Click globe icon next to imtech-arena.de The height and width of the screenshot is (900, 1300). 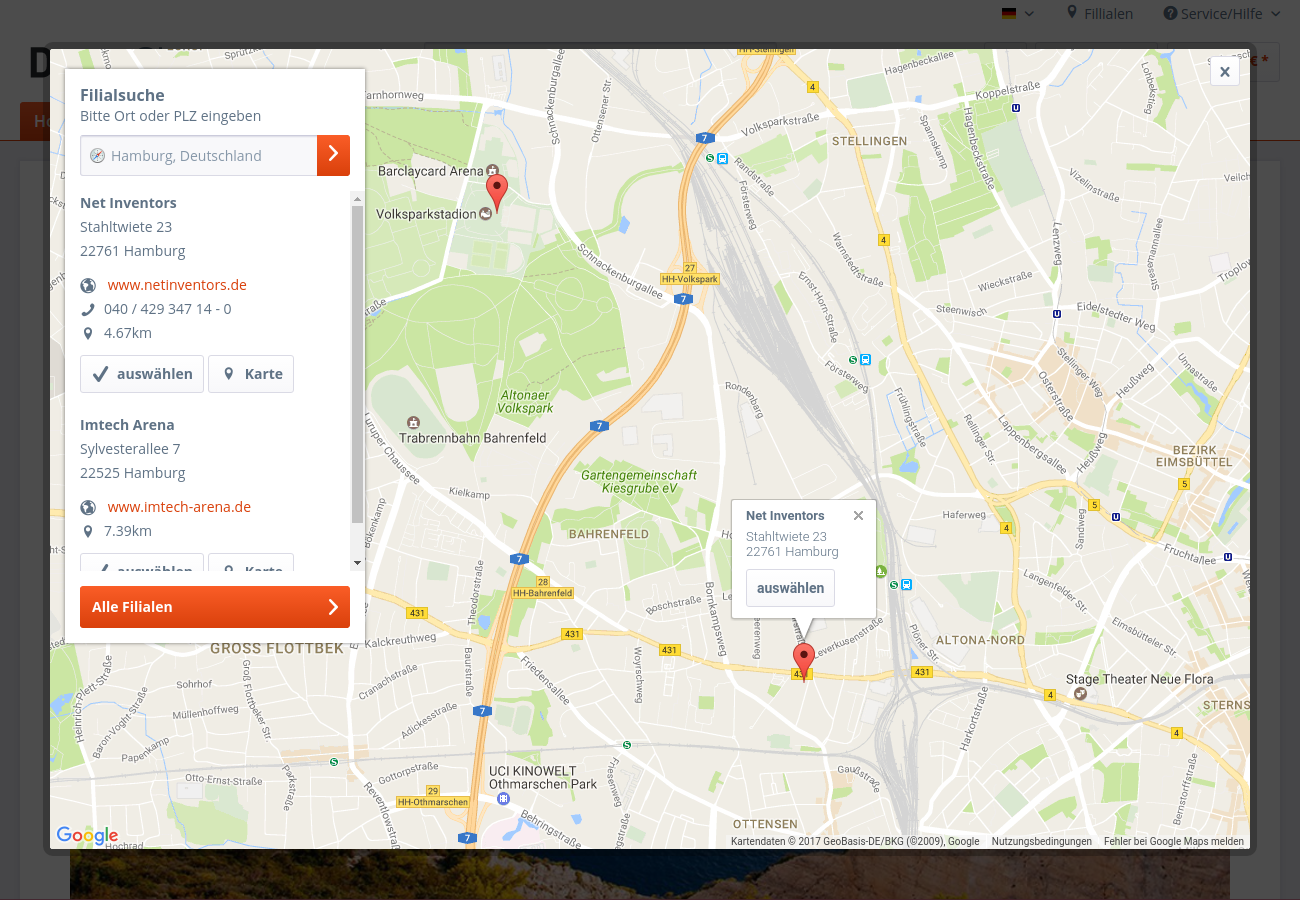point(88,507)
